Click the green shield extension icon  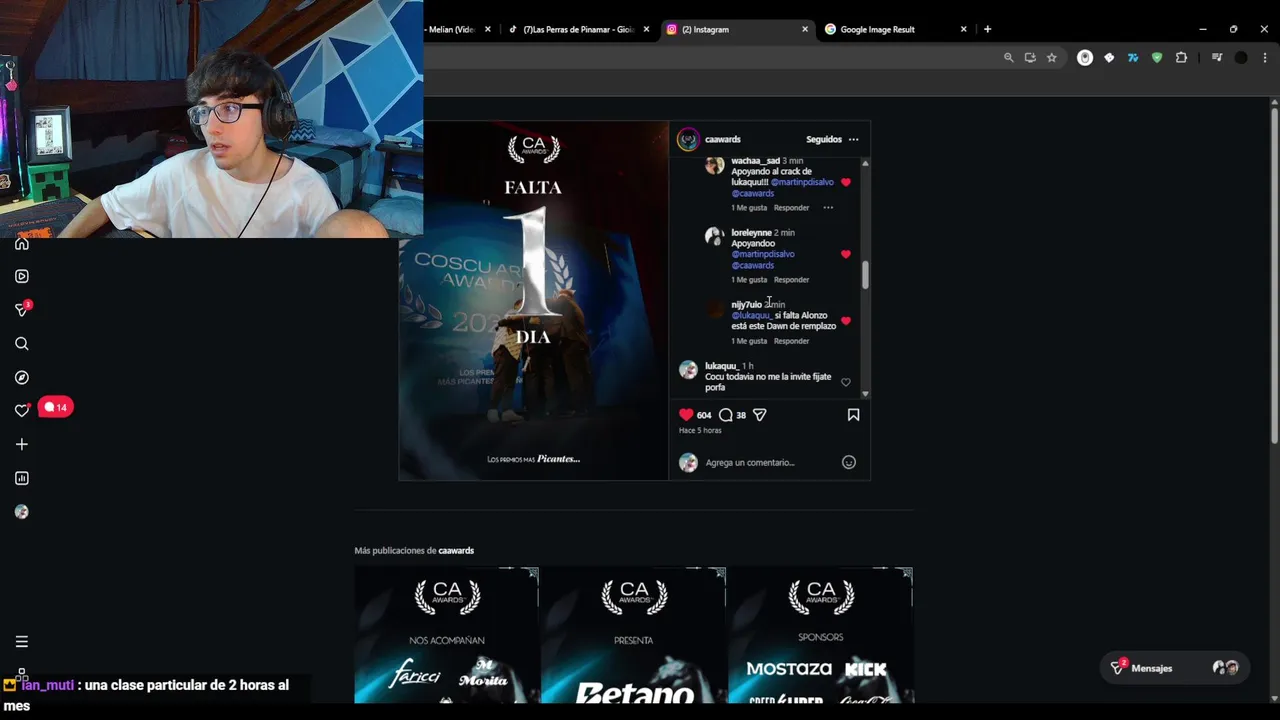point(1157,58)
